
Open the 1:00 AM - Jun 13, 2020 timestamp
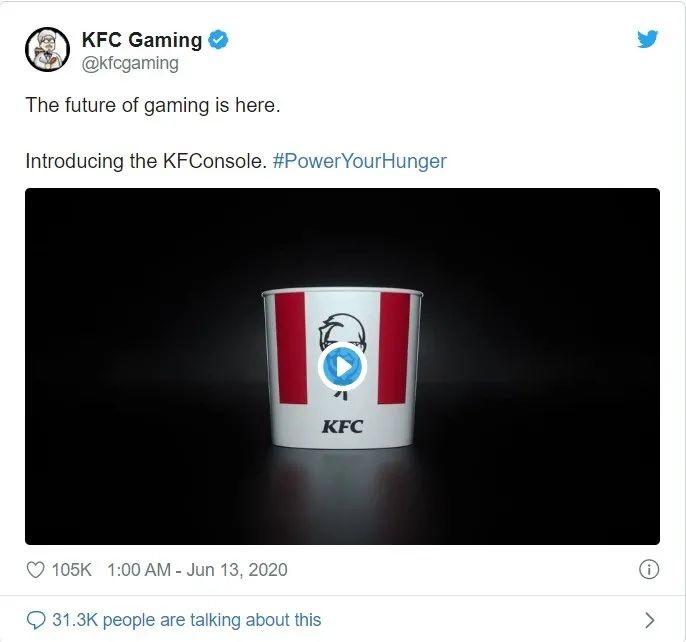click(x=197, y=570)
